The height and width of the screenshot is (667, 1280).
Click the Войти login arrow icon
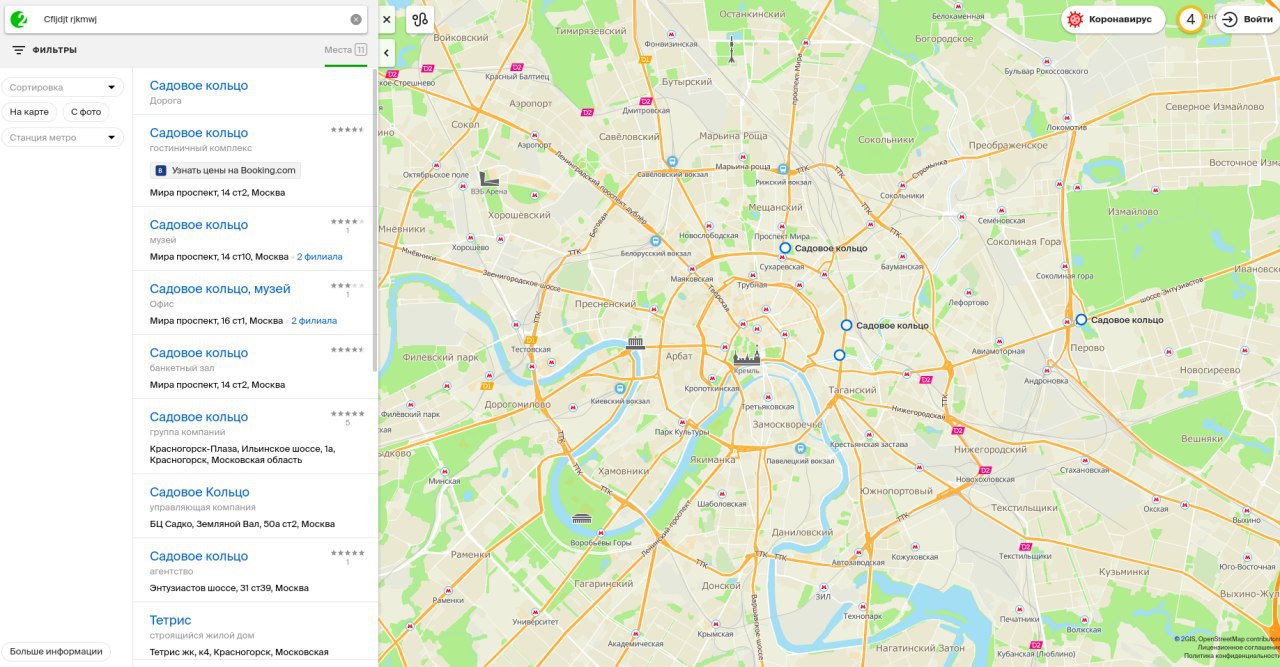(1230, 19)
